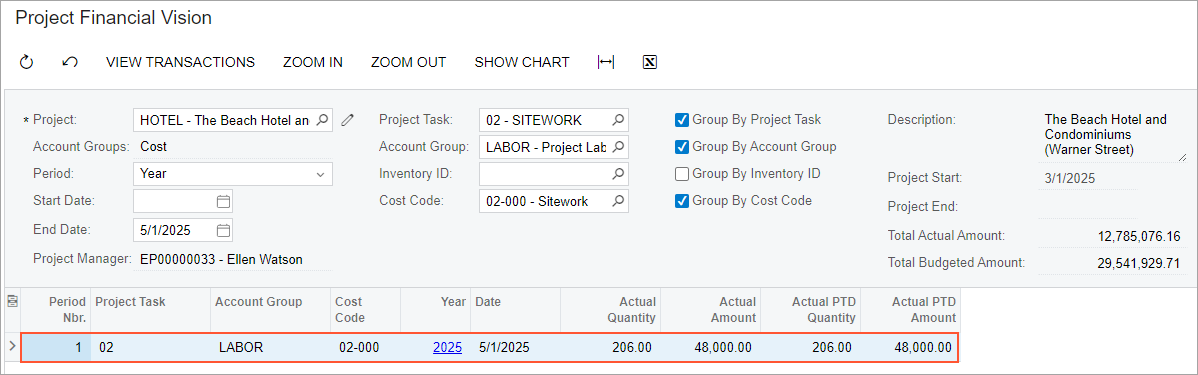Open the 2025 year link in the grid
Image resolution: width=1198 pixels, height=375 pixels.
click(448, 348)
